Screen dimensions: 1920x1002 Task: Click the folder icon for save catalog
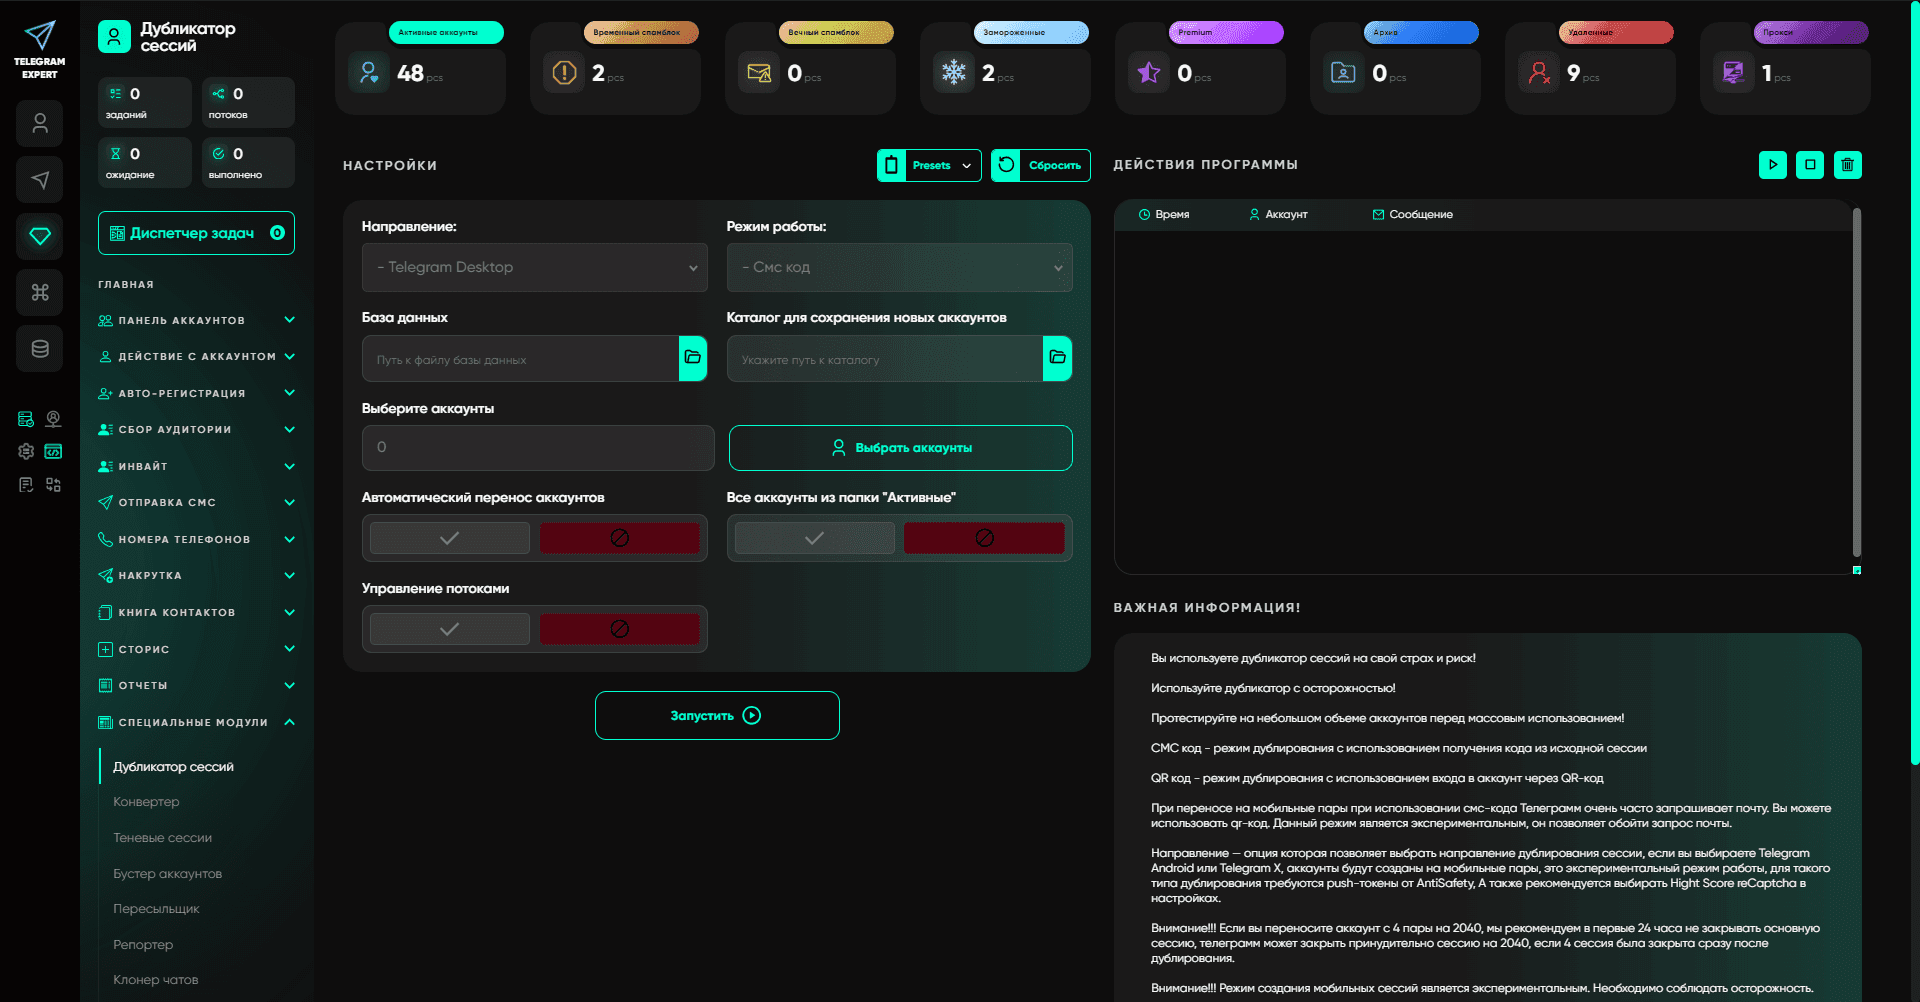1057,358
